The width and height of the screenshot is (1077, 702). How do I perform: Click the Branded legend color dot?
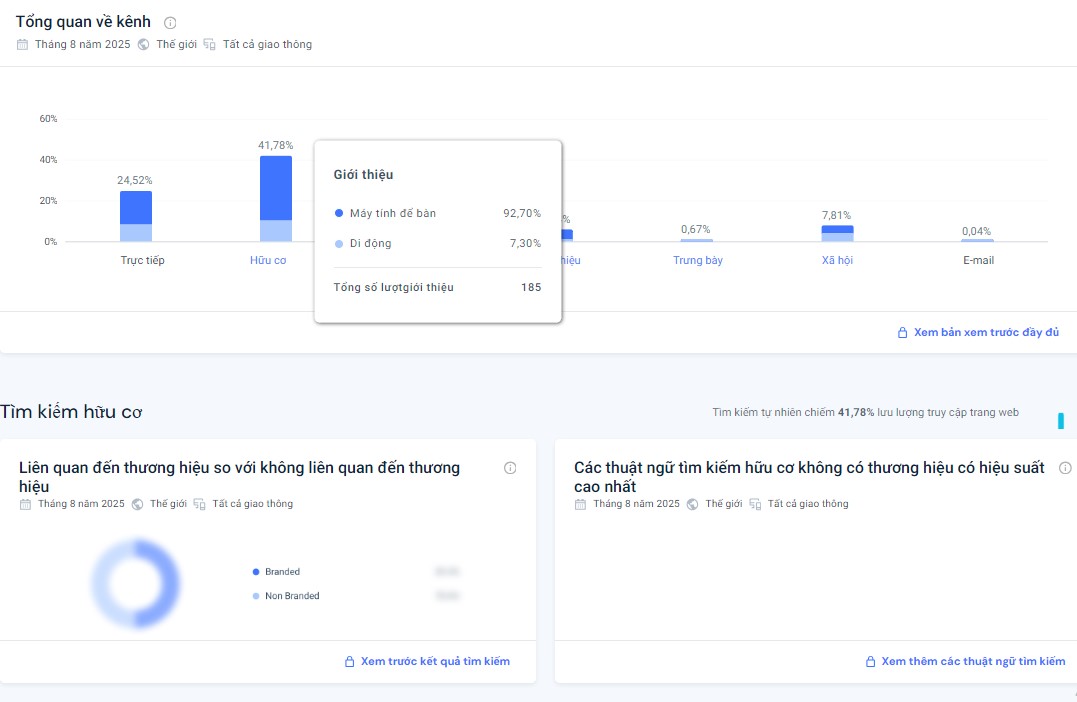[x=256, y=572]
